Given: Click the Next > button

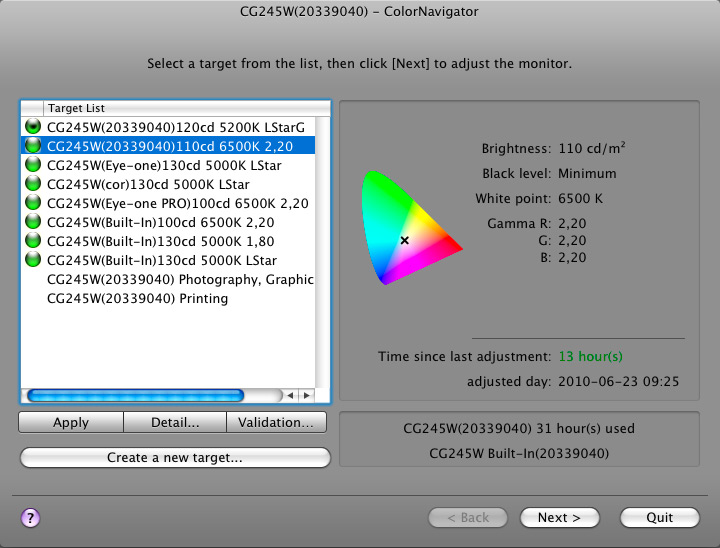Looking at the screenshot, I should (559, 518).
